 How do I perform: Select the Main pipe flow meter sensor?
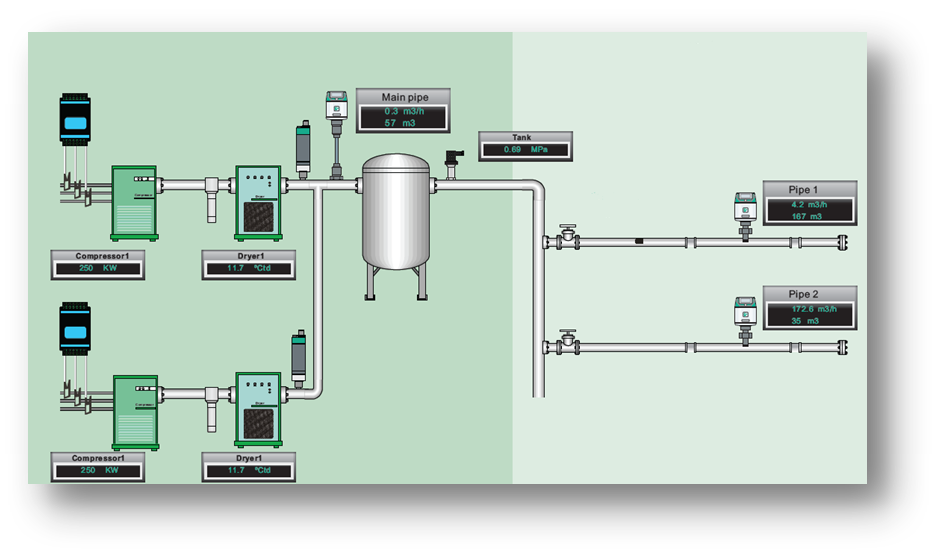coord(337,112)
